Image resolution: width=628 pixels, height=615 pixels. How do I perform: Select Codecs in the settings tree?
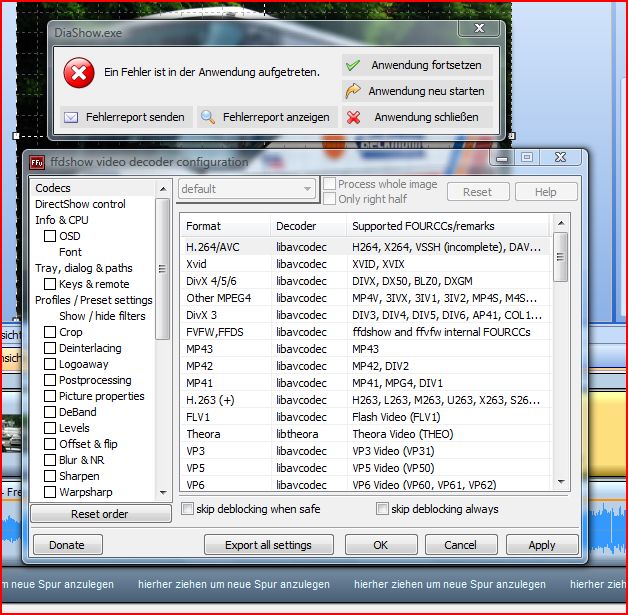pos(53,188)
